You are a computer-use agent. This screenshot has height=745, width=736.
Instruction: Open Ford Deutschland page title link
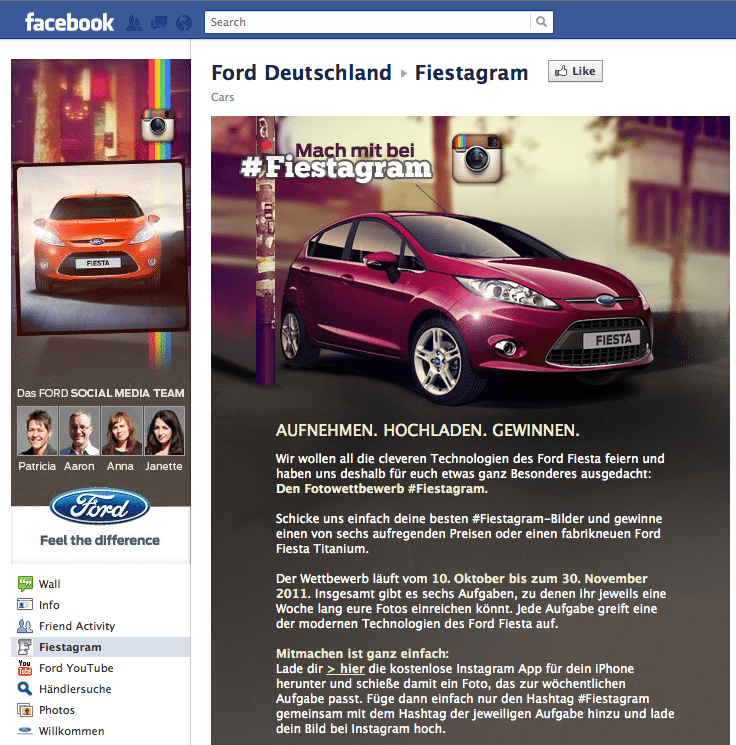[x=301, y=73]
